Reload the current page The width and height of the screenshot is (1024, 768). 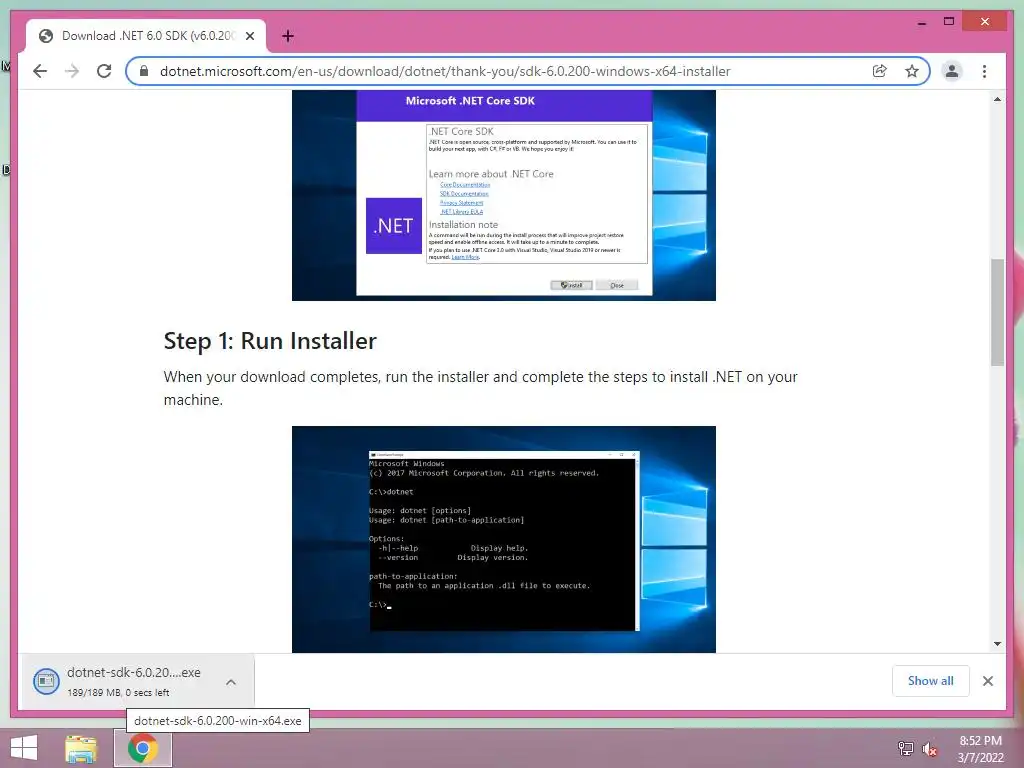[104, 71]
